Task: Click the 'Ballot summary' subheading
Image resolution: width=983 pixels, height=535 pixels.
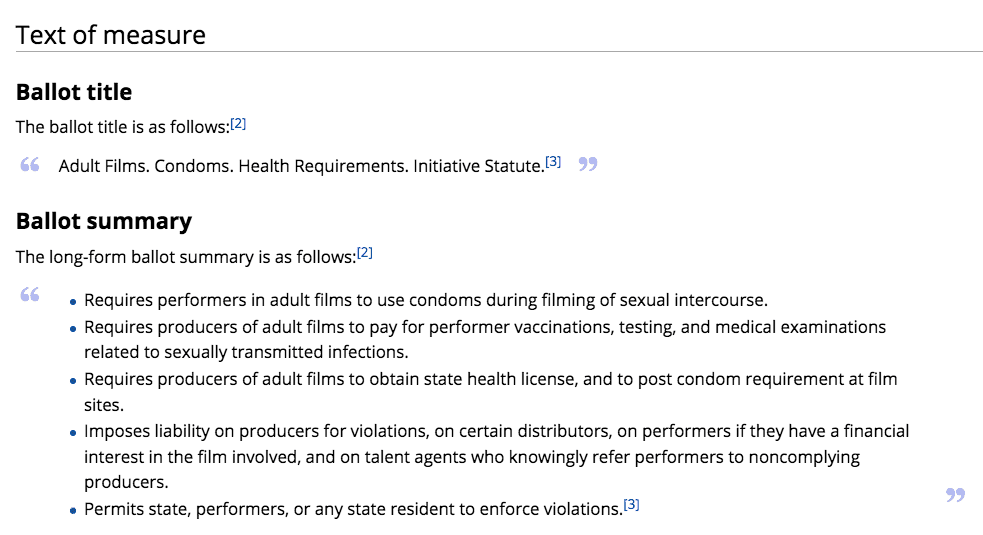Action: (104, 221)
